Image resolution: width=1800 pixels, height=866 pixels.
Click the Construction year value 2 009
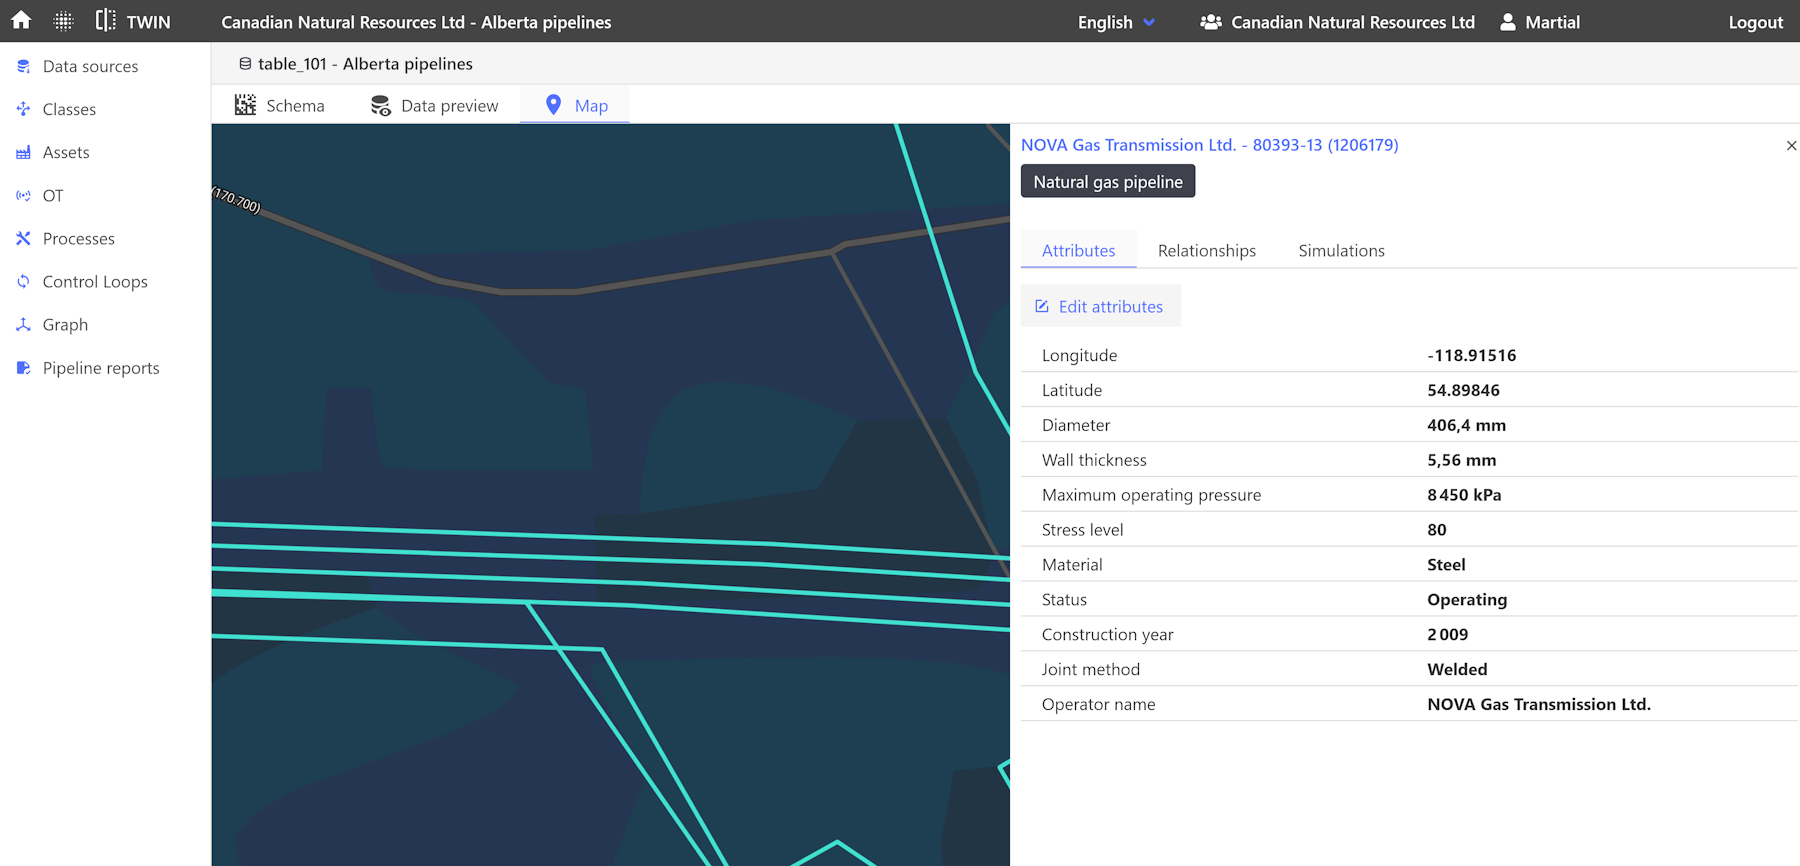pyautogui.click(x=1447, y=635)
